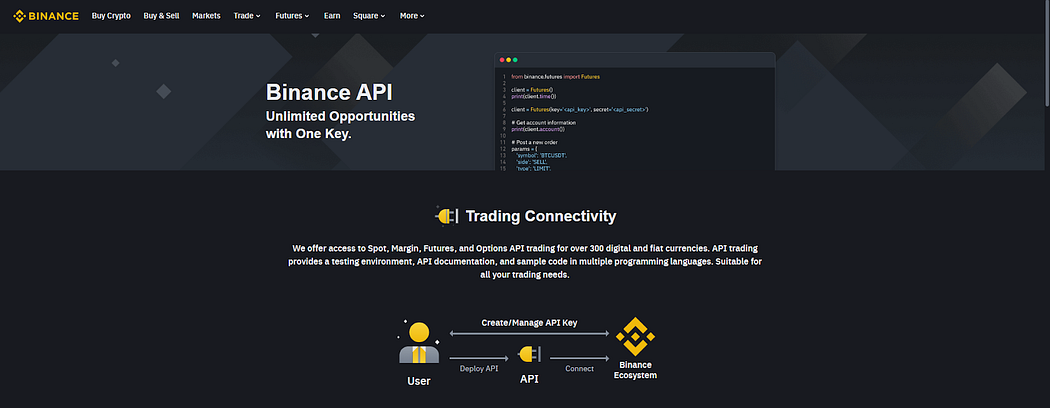Expand the Square dropdown menu
This screenshot has height=408, width=1050.
point(370,15)
